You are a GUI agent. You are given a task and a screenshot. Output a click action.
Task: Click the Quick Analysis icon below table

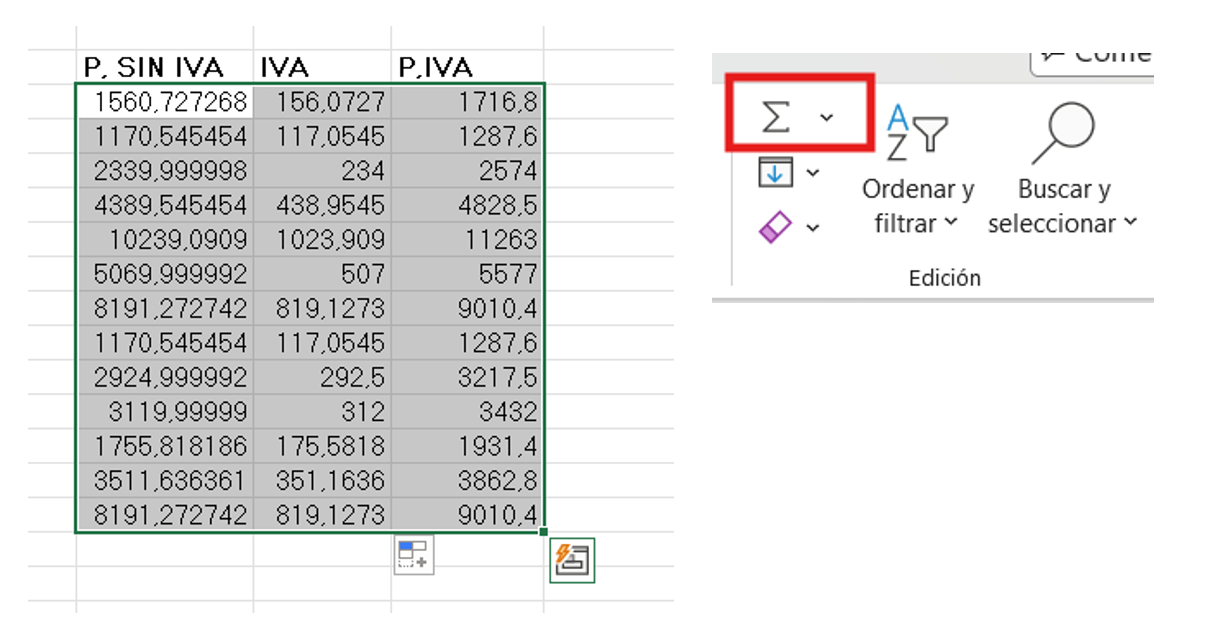(412, 554)
